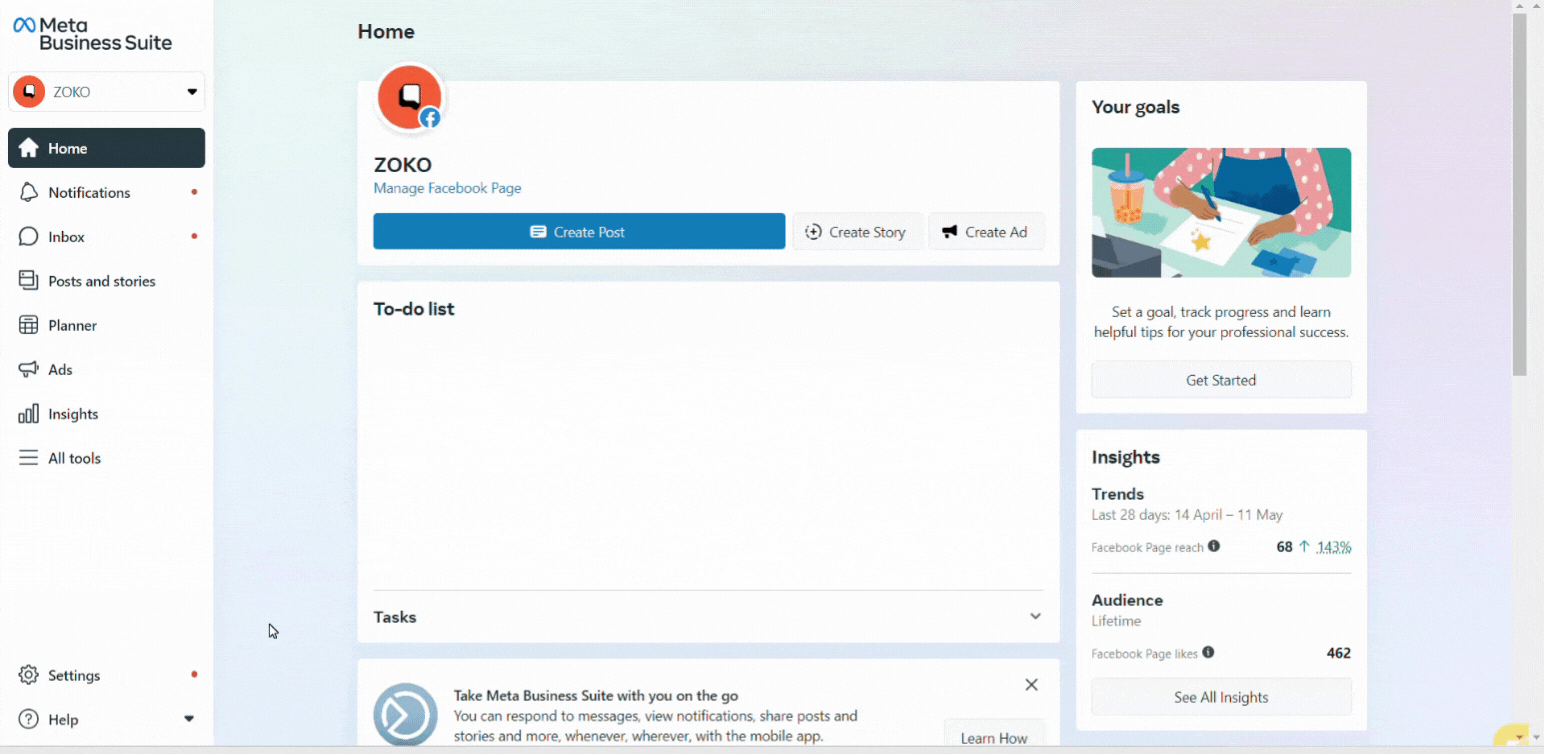1544x754 pixels.
Task: Click the Trends date range text
Action: click(1187, 515)
